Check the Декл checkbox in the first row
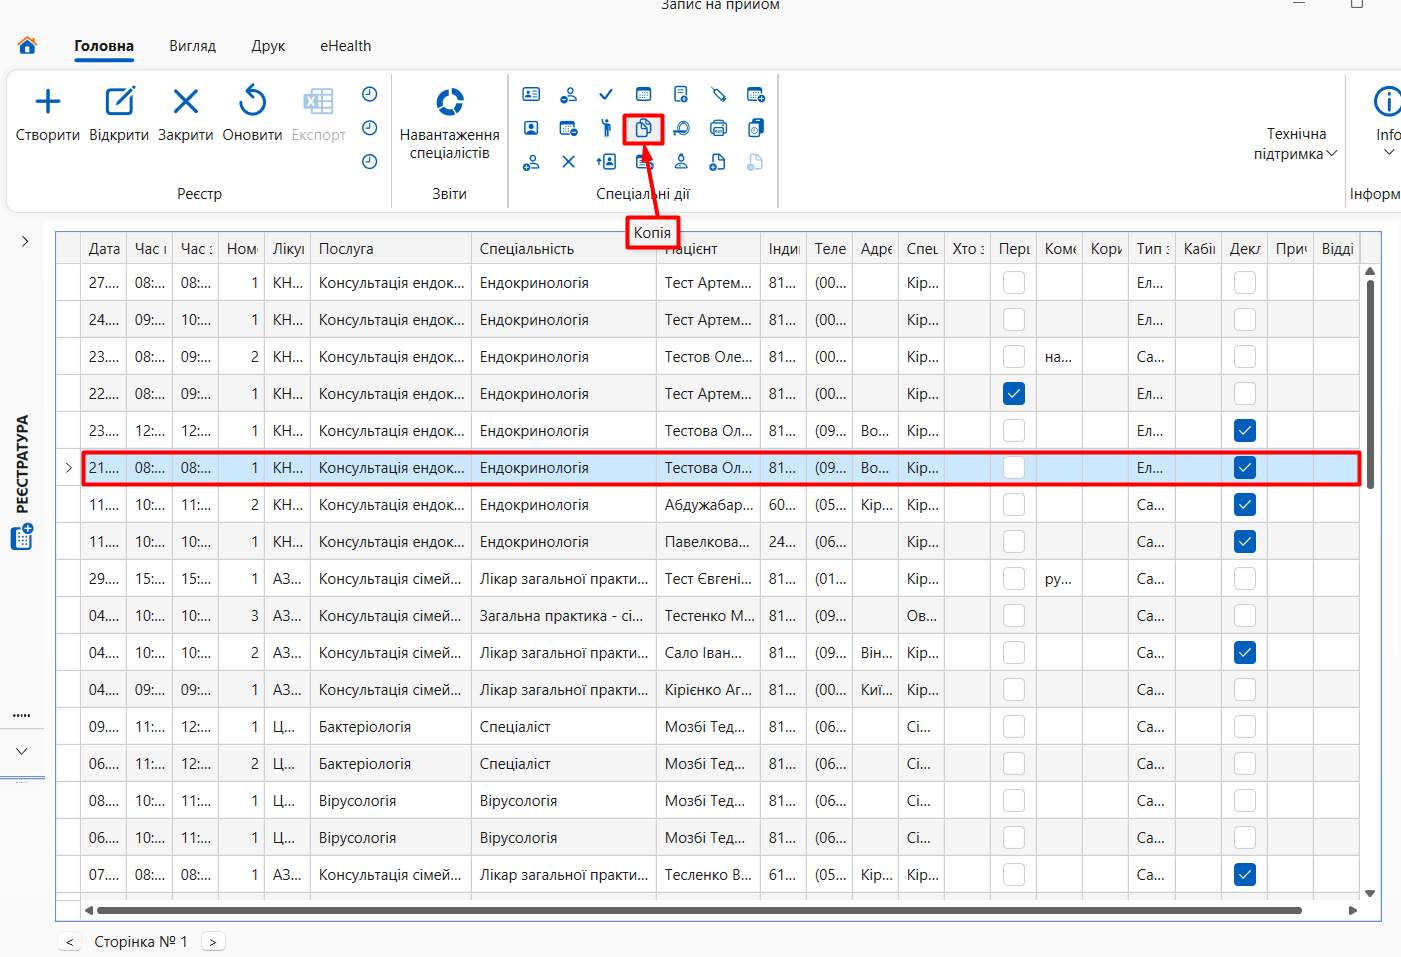 (x=1244, y=283)
